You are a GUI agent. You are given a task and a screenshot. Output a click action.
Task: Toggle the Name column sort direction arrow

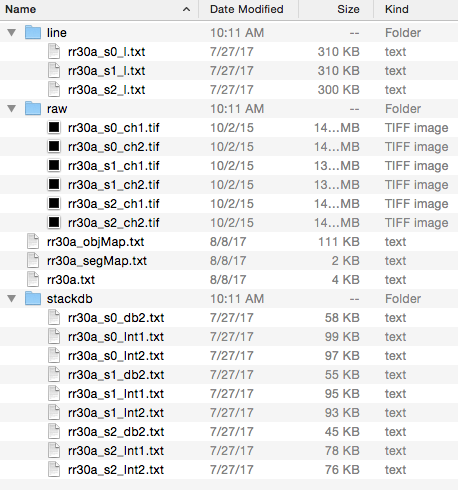point(187,9)
